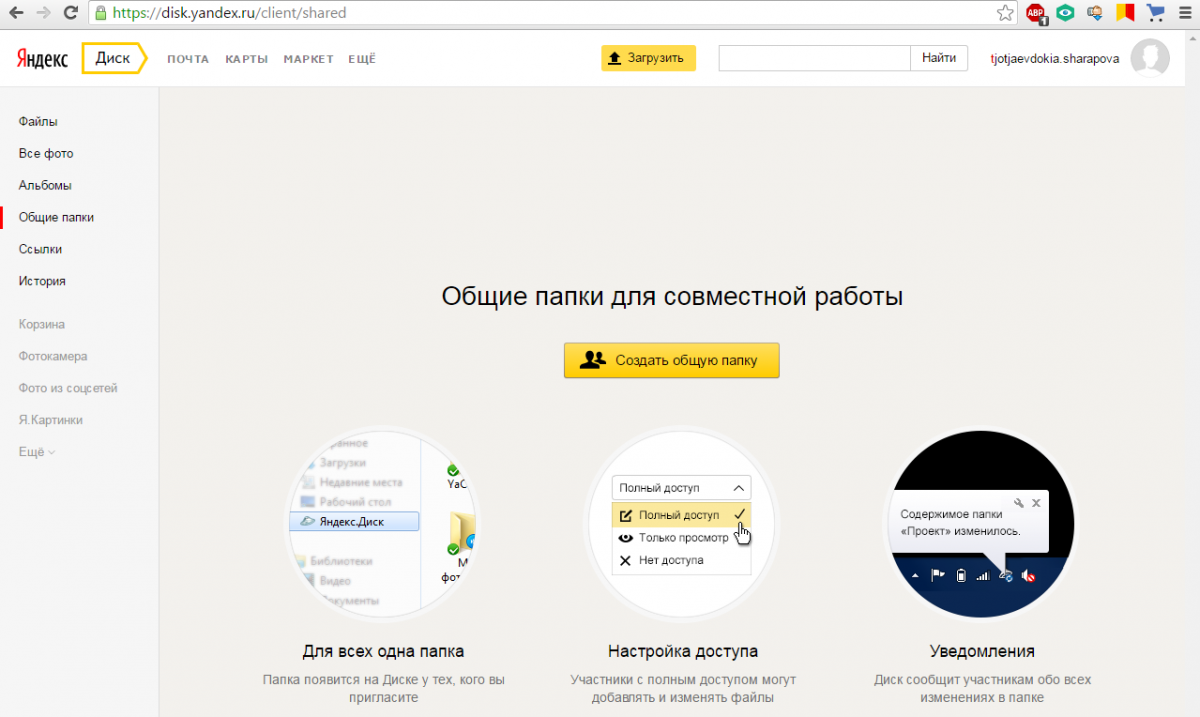The image size is (1200, 717).
Task: Click the user avatar picture
Action: coord(1149,58)
